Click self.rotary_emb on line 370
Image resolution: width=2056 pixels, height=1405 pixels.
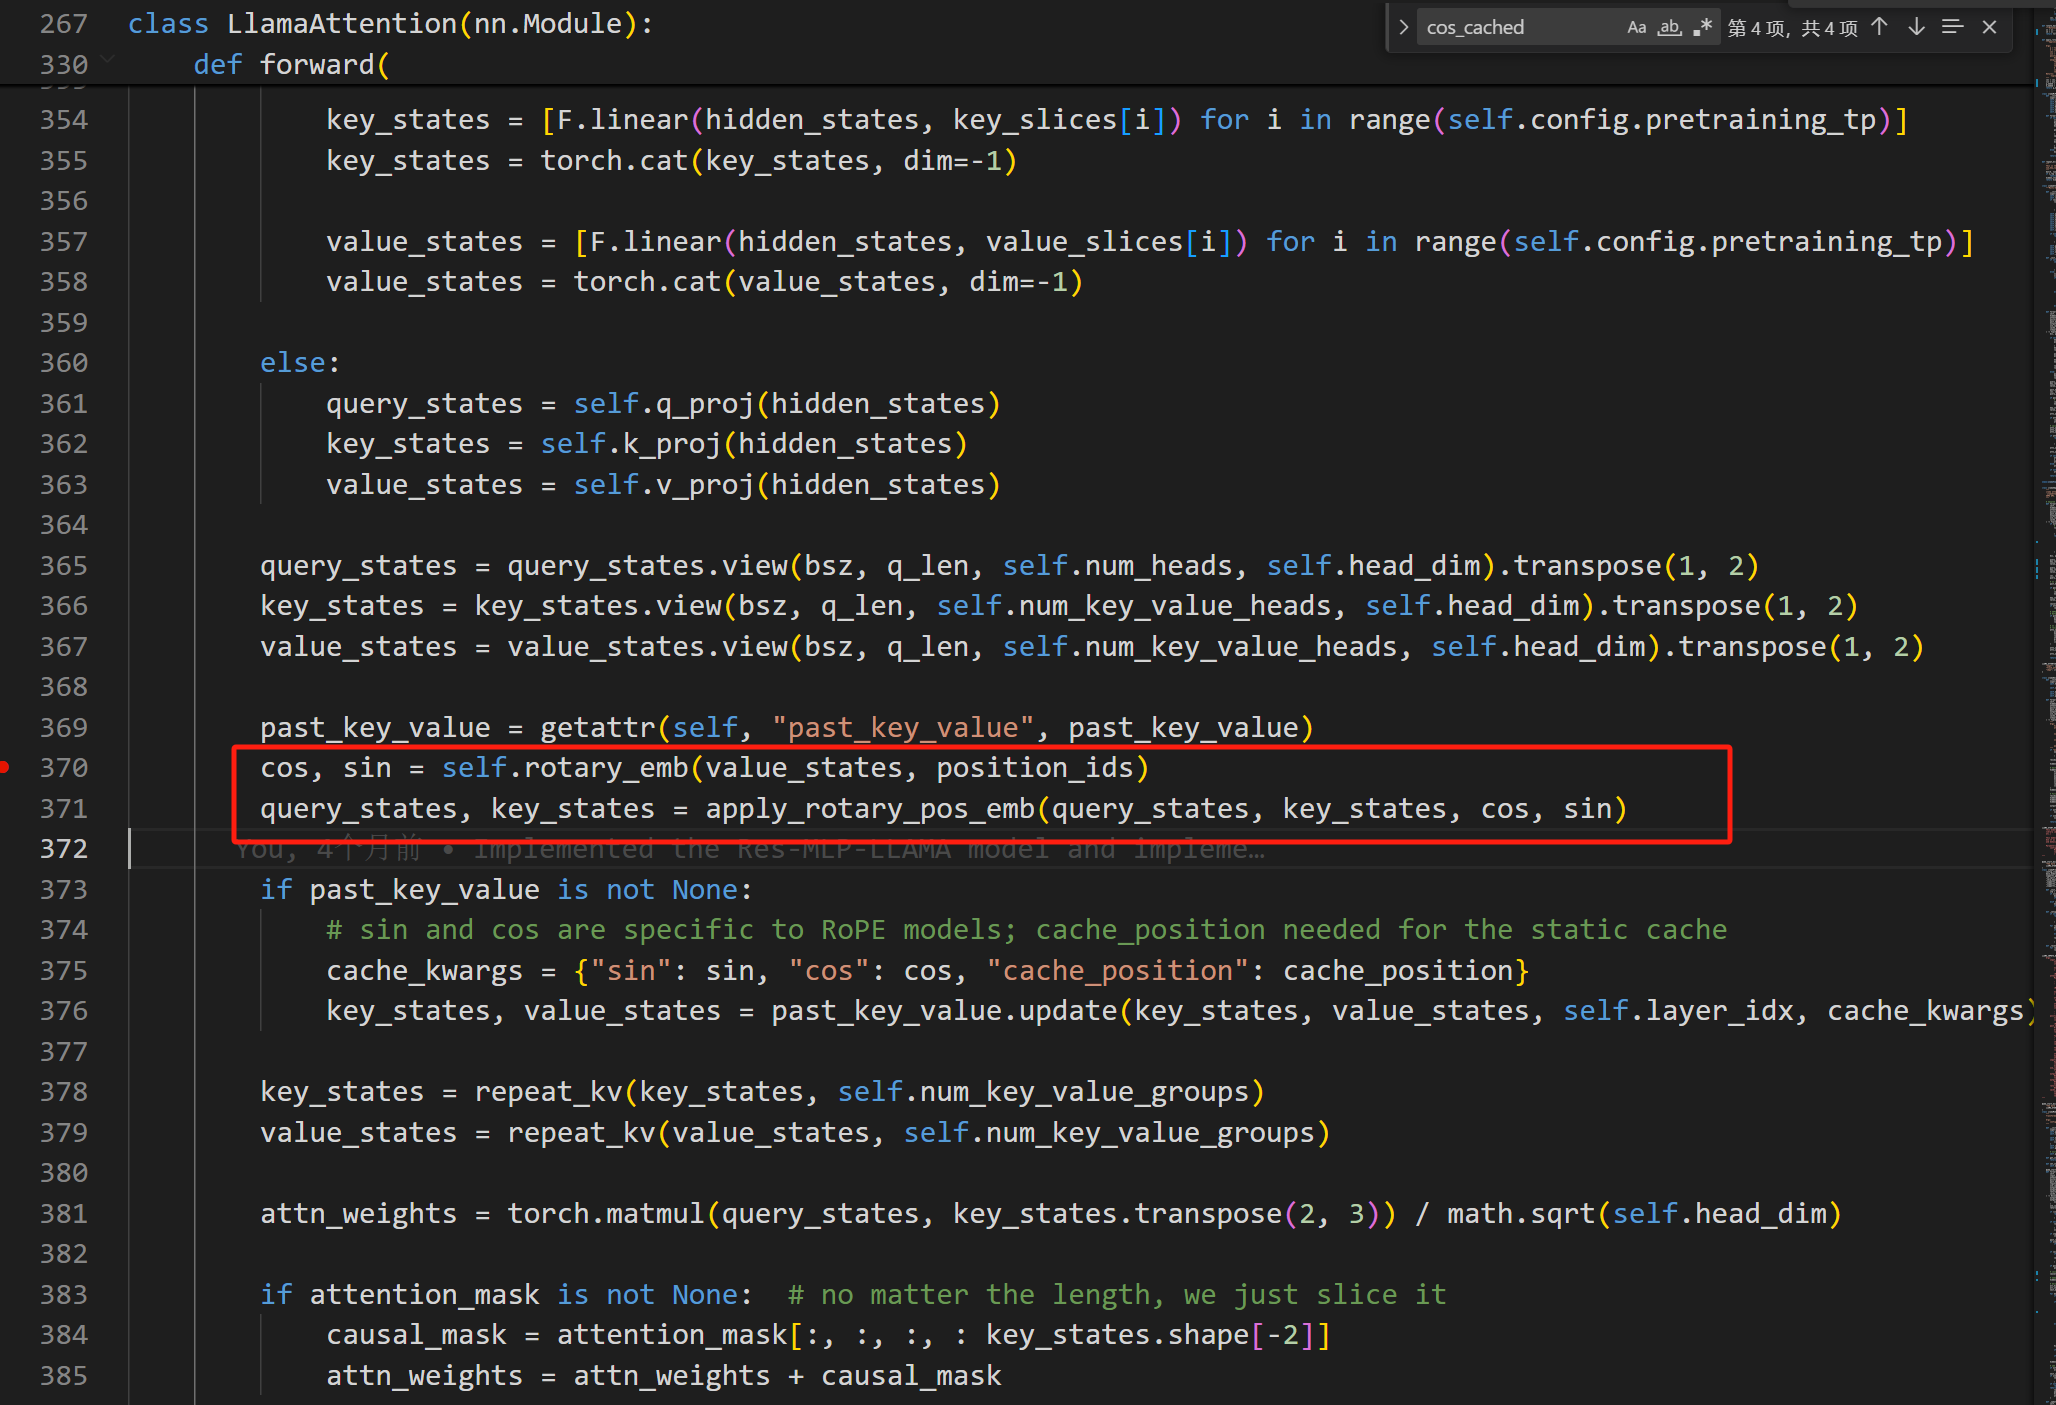[565, 768]
